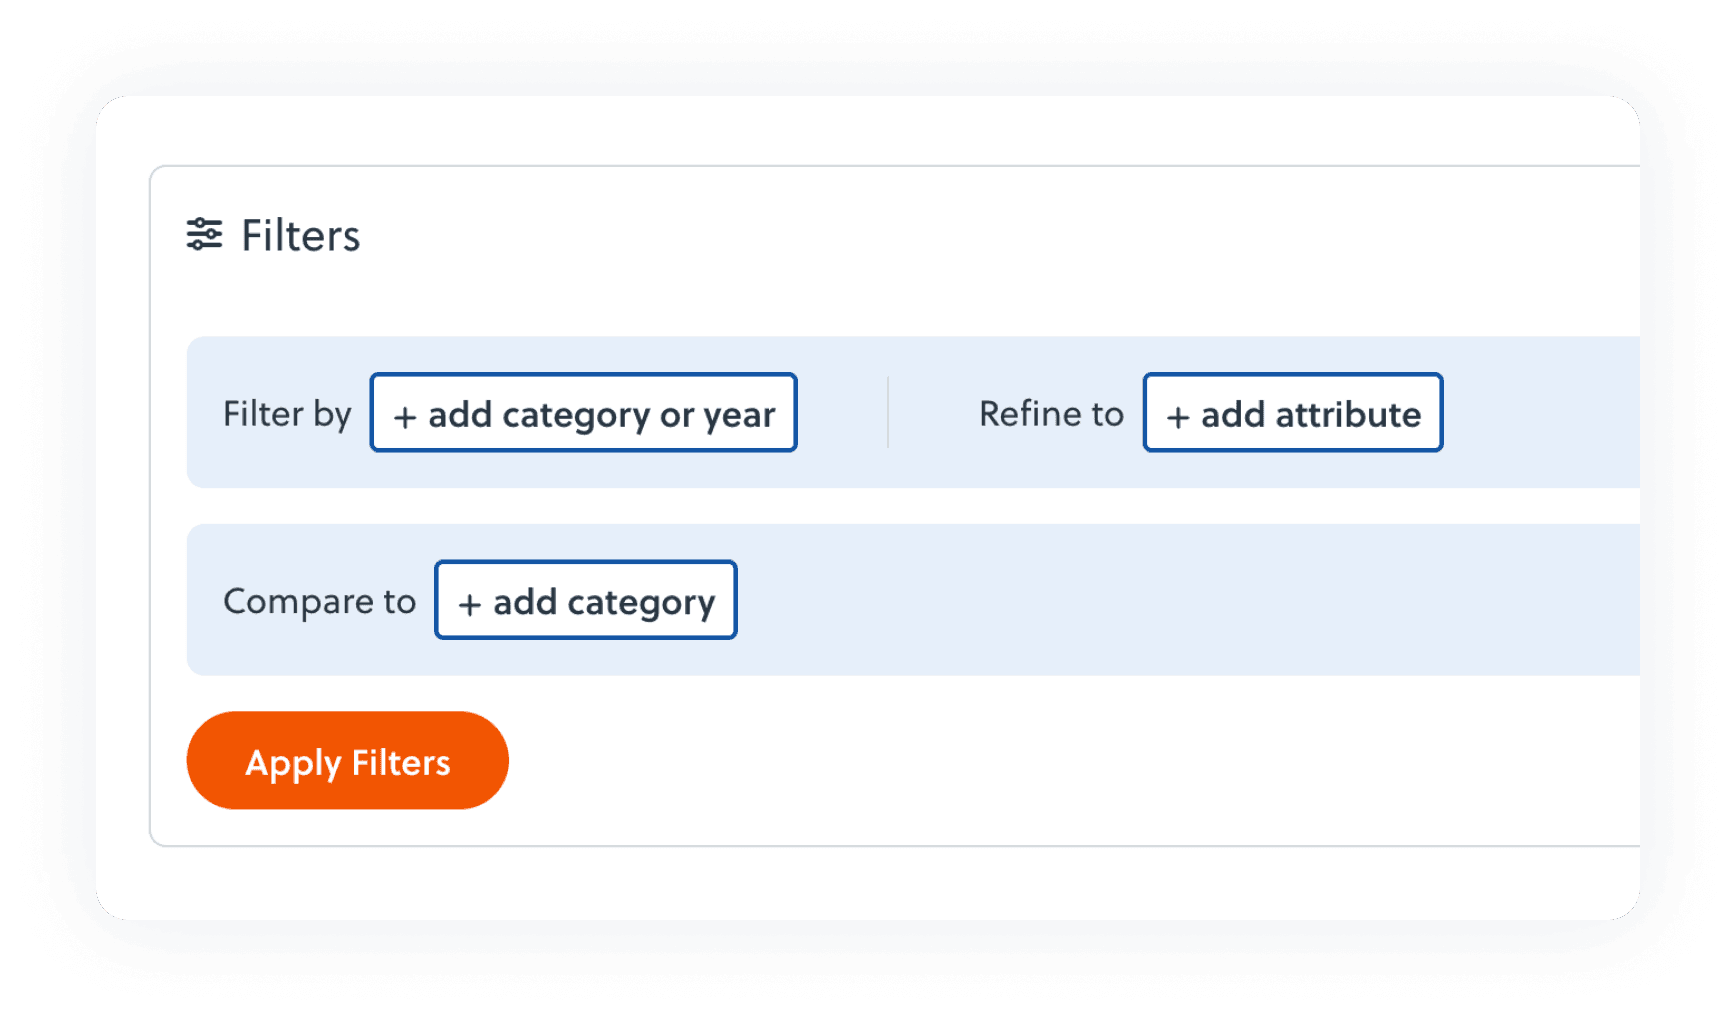Open the "add attribute" refine picker
The width and height of the screenshot is (1736, 1016).
pos(1292,413)
